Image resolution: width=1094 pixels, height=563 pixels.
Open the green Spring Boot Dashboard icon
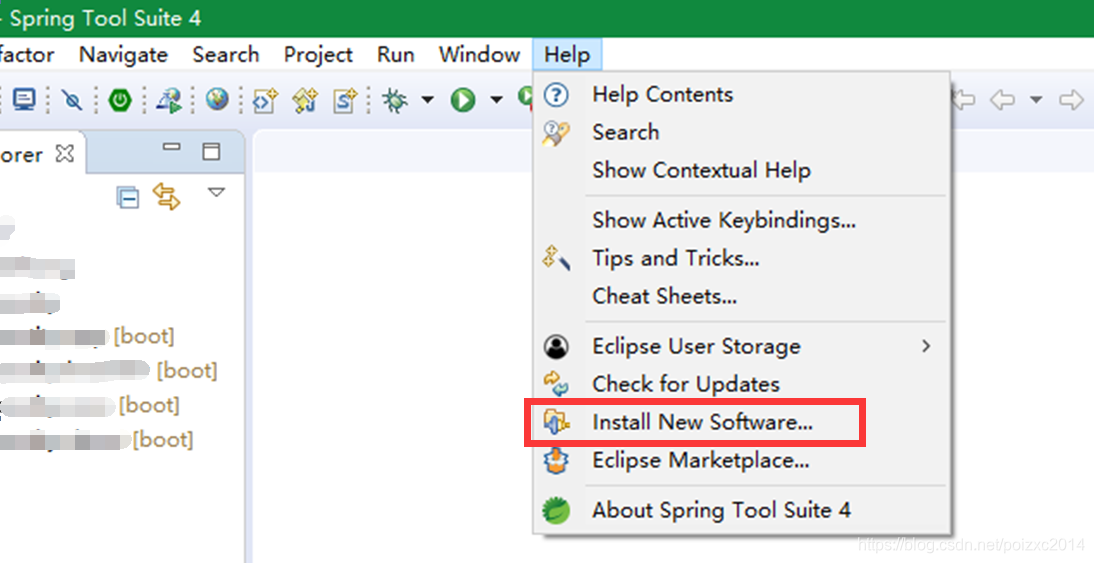(x=120, y=100)
